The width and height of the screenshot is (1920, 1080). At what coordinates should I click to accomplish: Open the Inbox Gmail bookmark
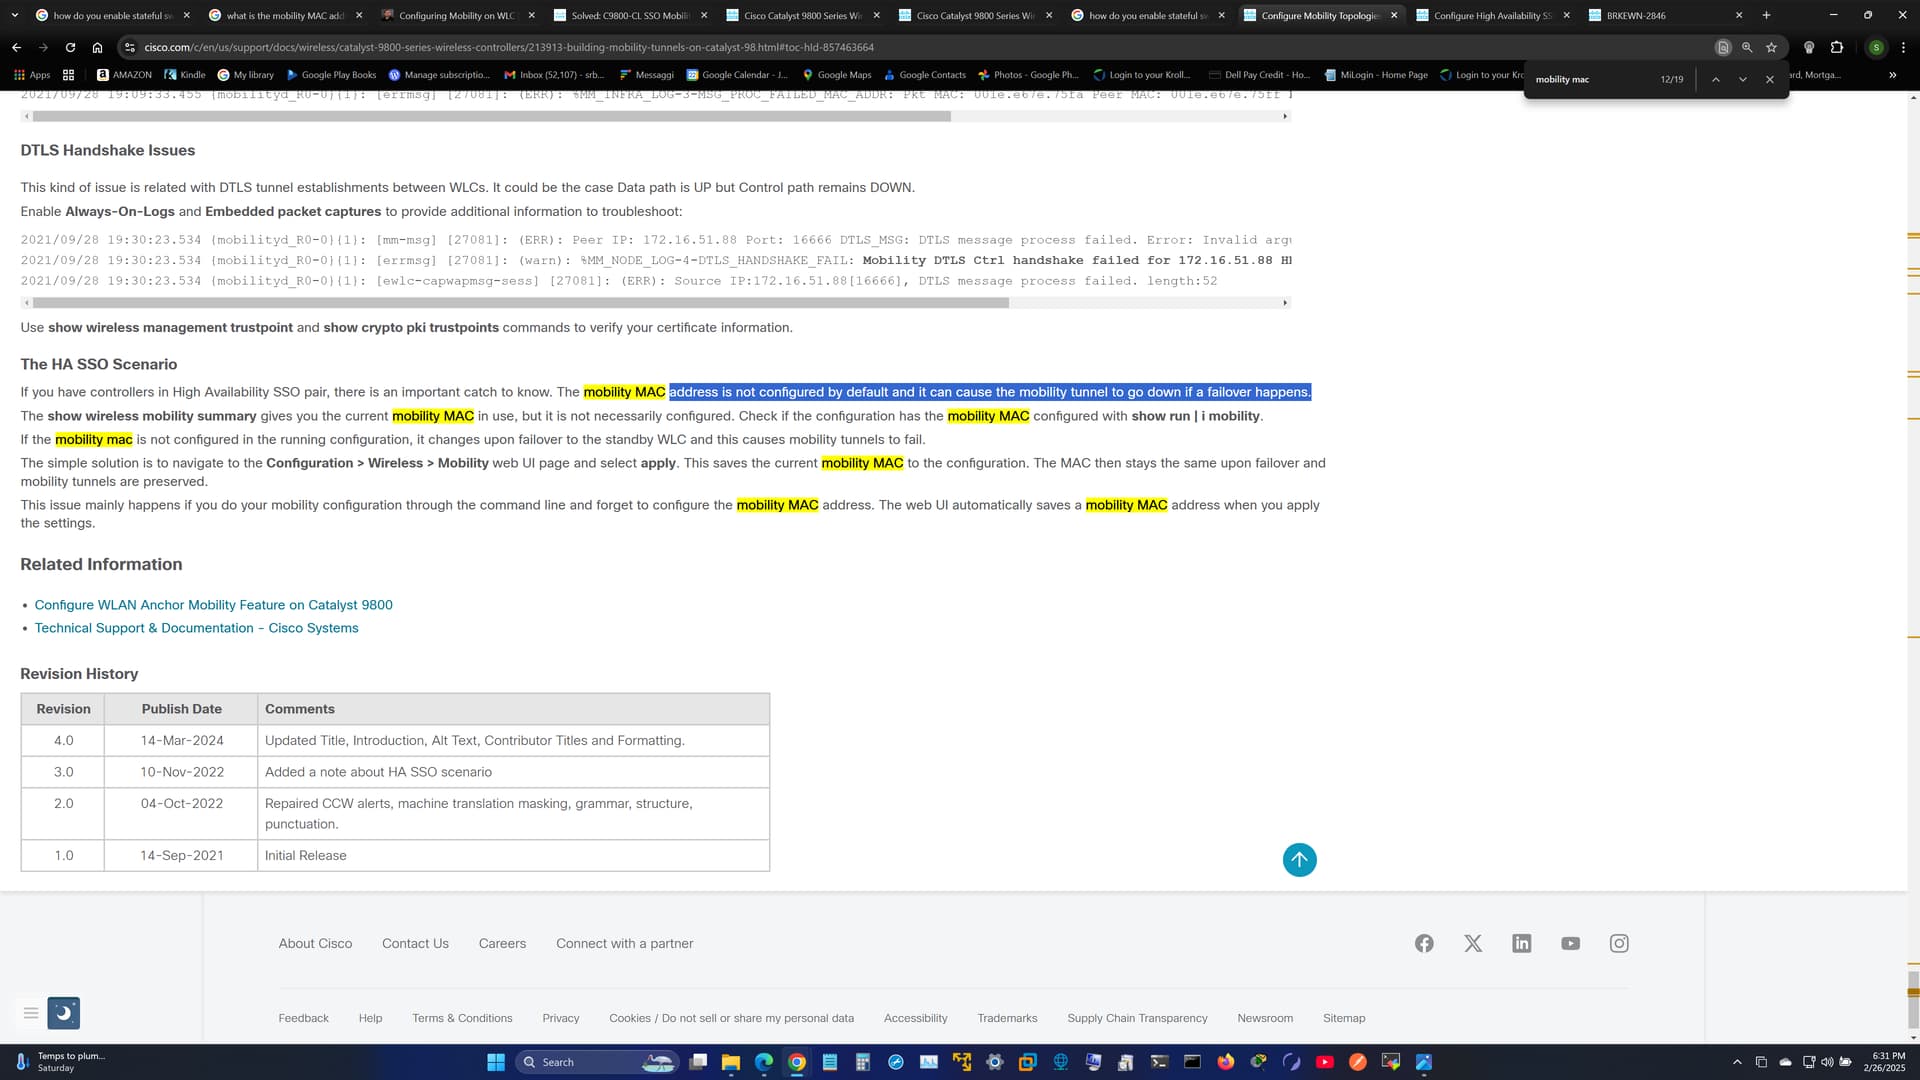point(553,75)
